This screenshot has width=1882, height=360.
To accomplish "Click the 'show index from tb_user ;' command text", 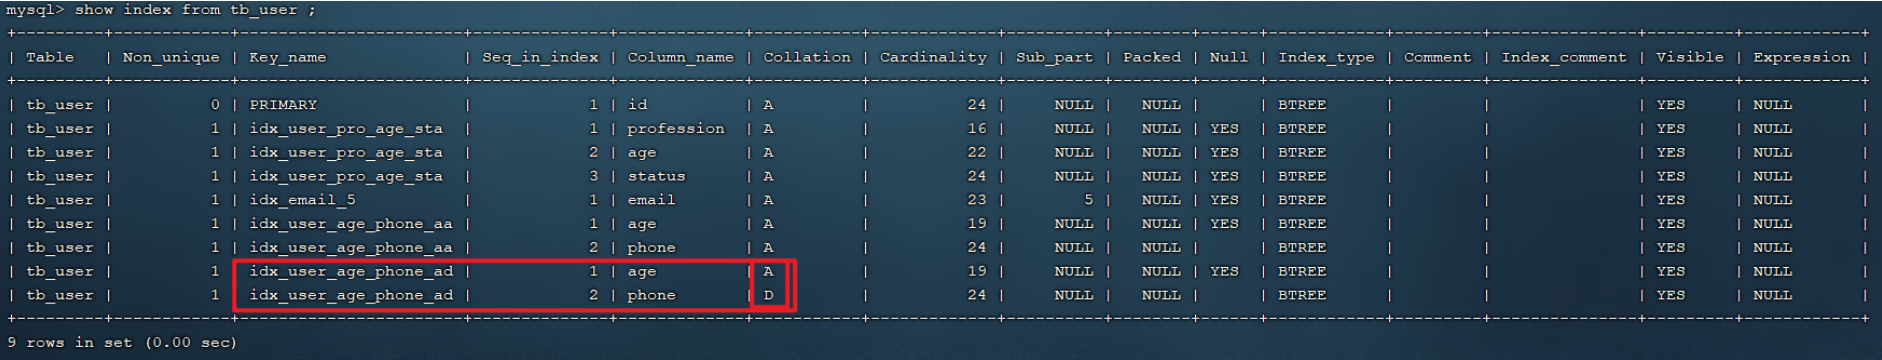I will 195,9.
